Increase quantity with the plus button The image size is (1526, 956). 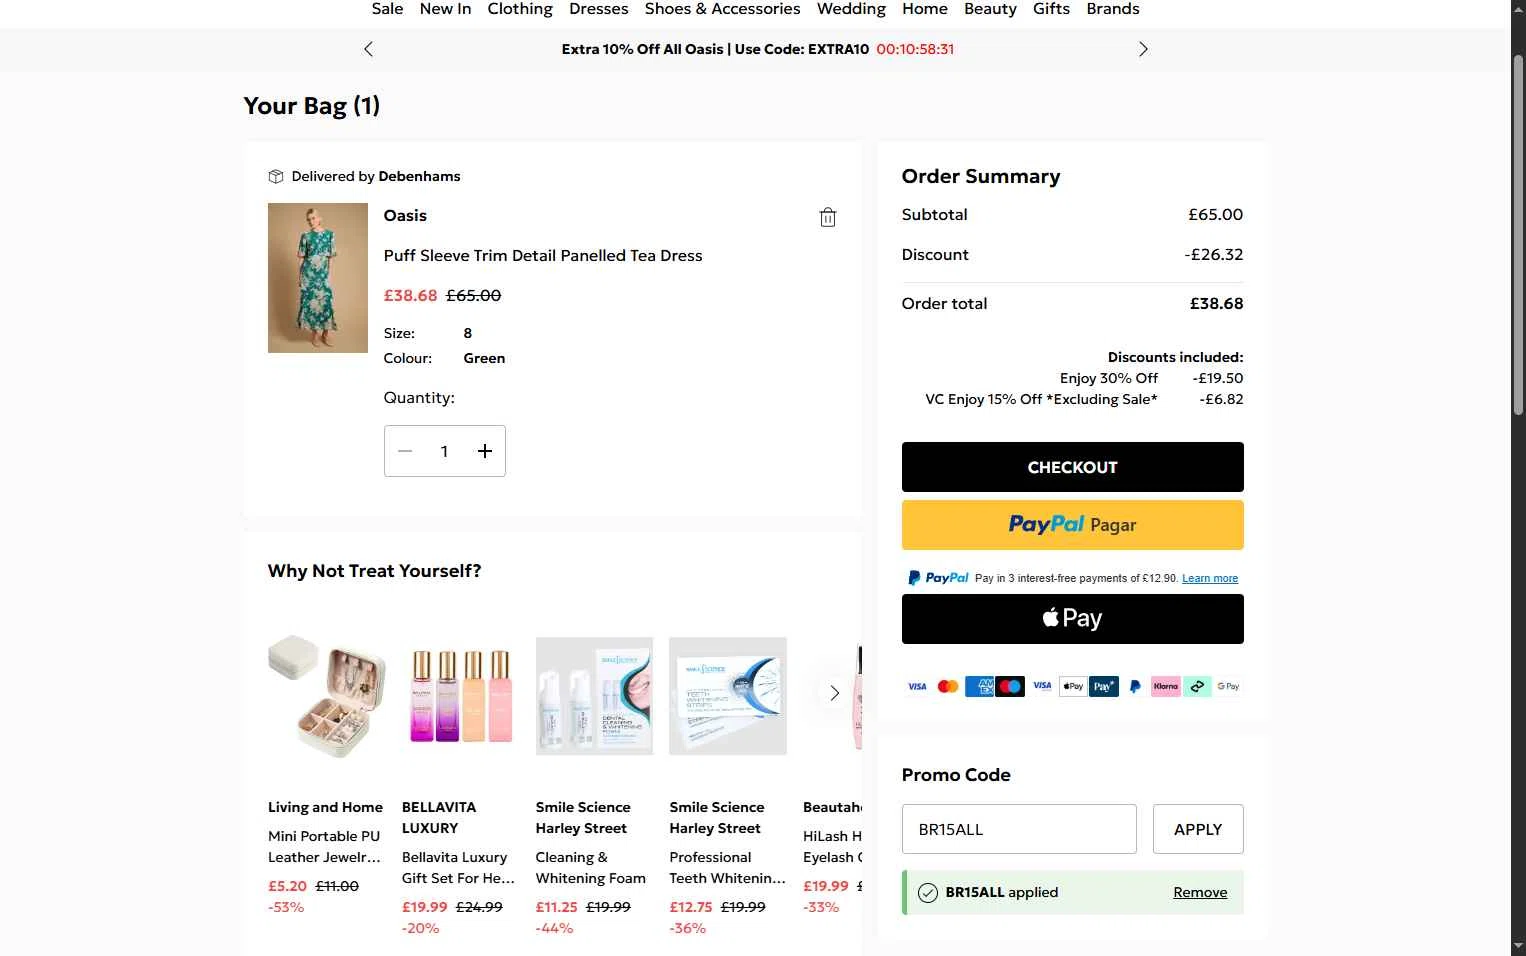click(485, 451)
